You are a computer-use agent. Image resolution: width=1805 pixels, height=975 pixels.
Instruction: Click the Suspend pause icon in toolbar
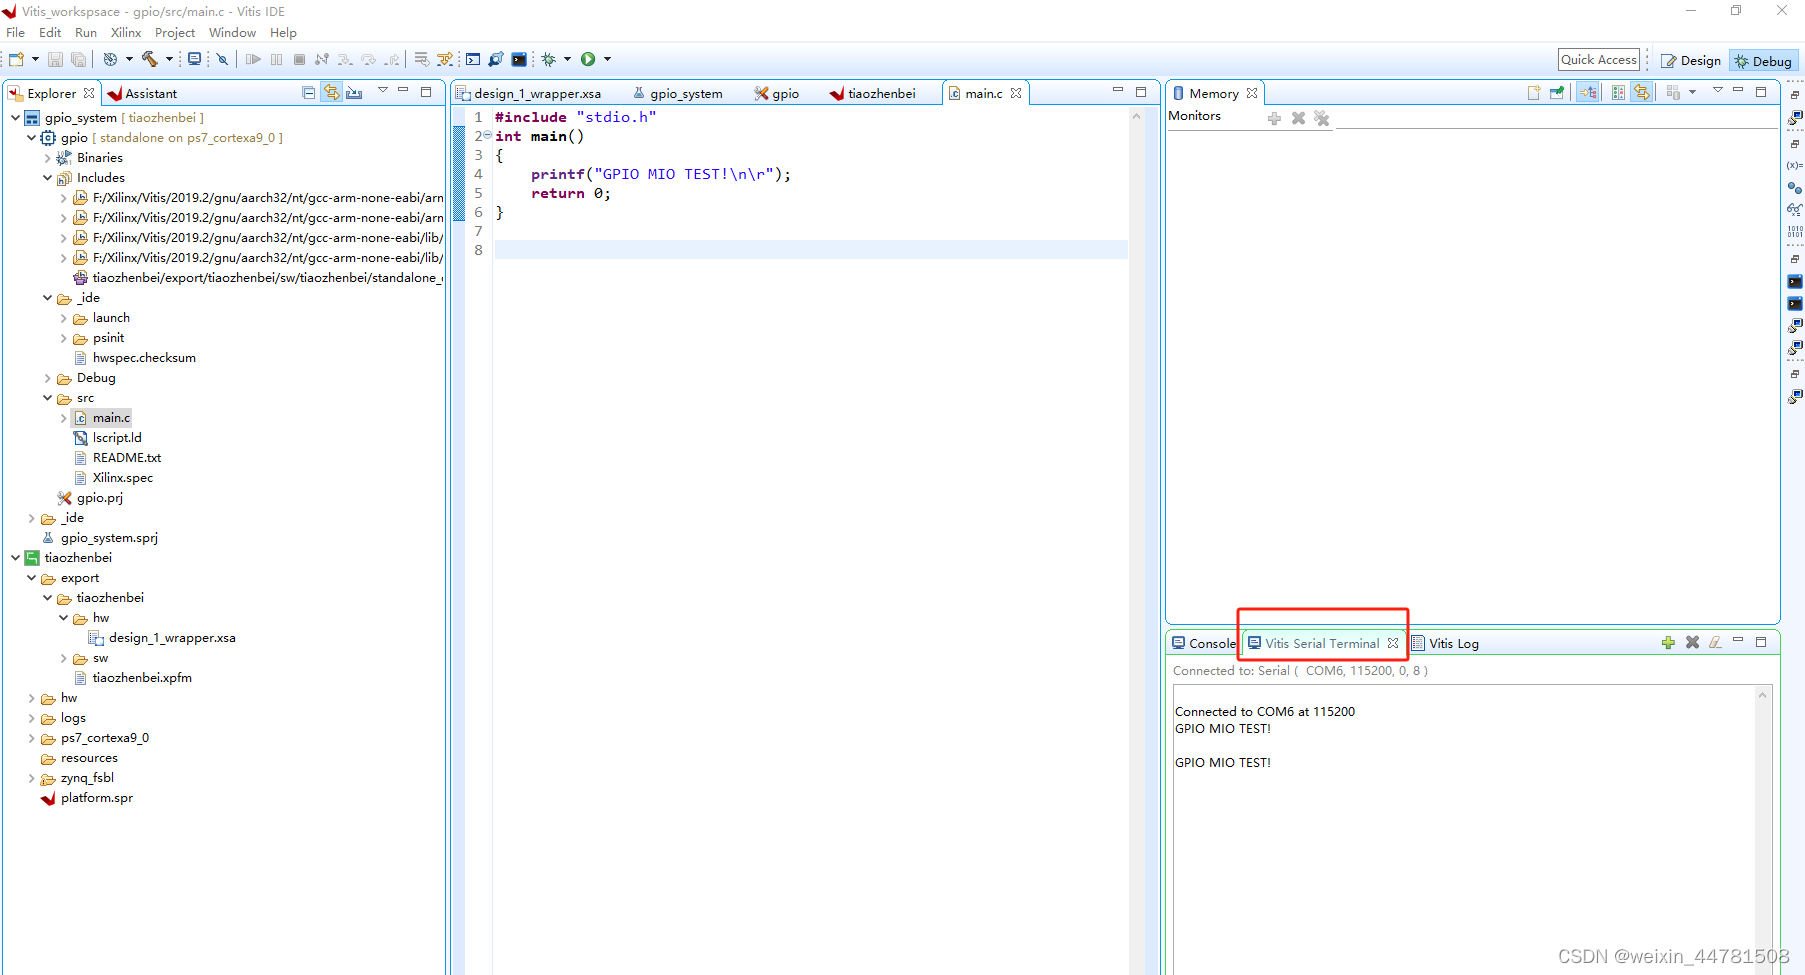tap(276, 59)
